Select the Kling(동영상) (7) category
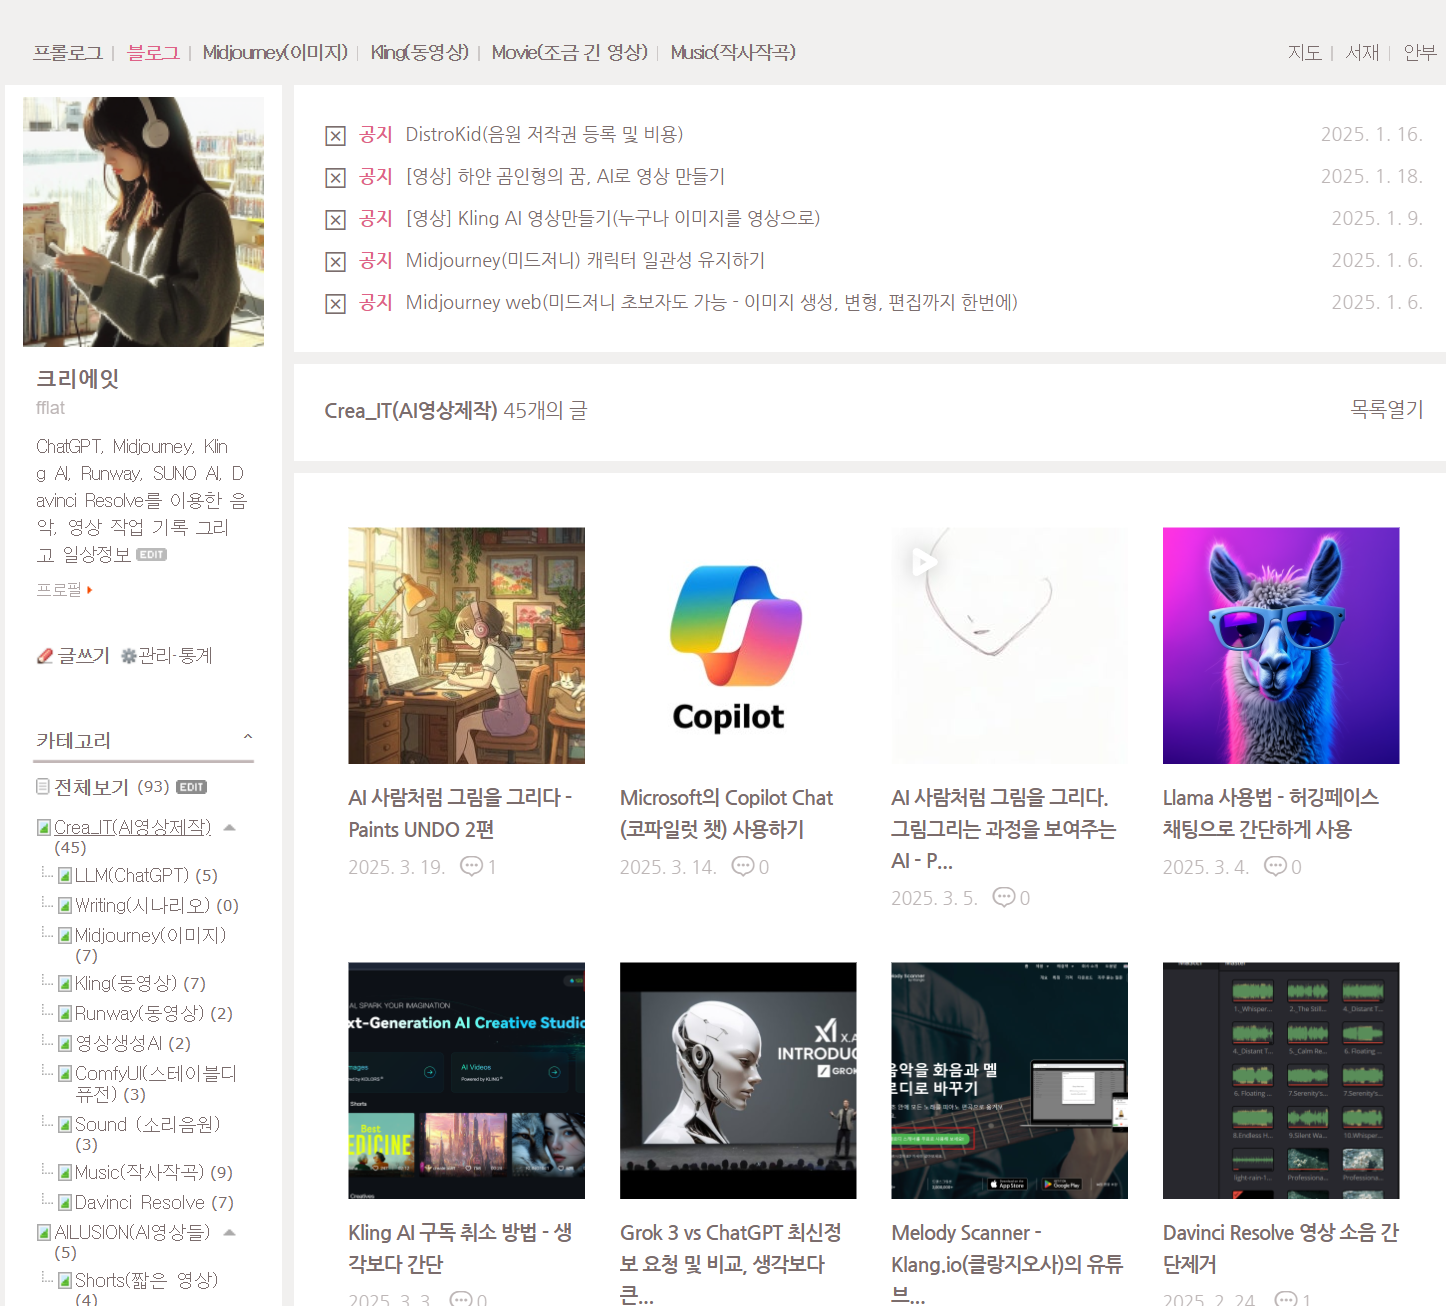This screenshot has width=1446, height=1306. 140,984
